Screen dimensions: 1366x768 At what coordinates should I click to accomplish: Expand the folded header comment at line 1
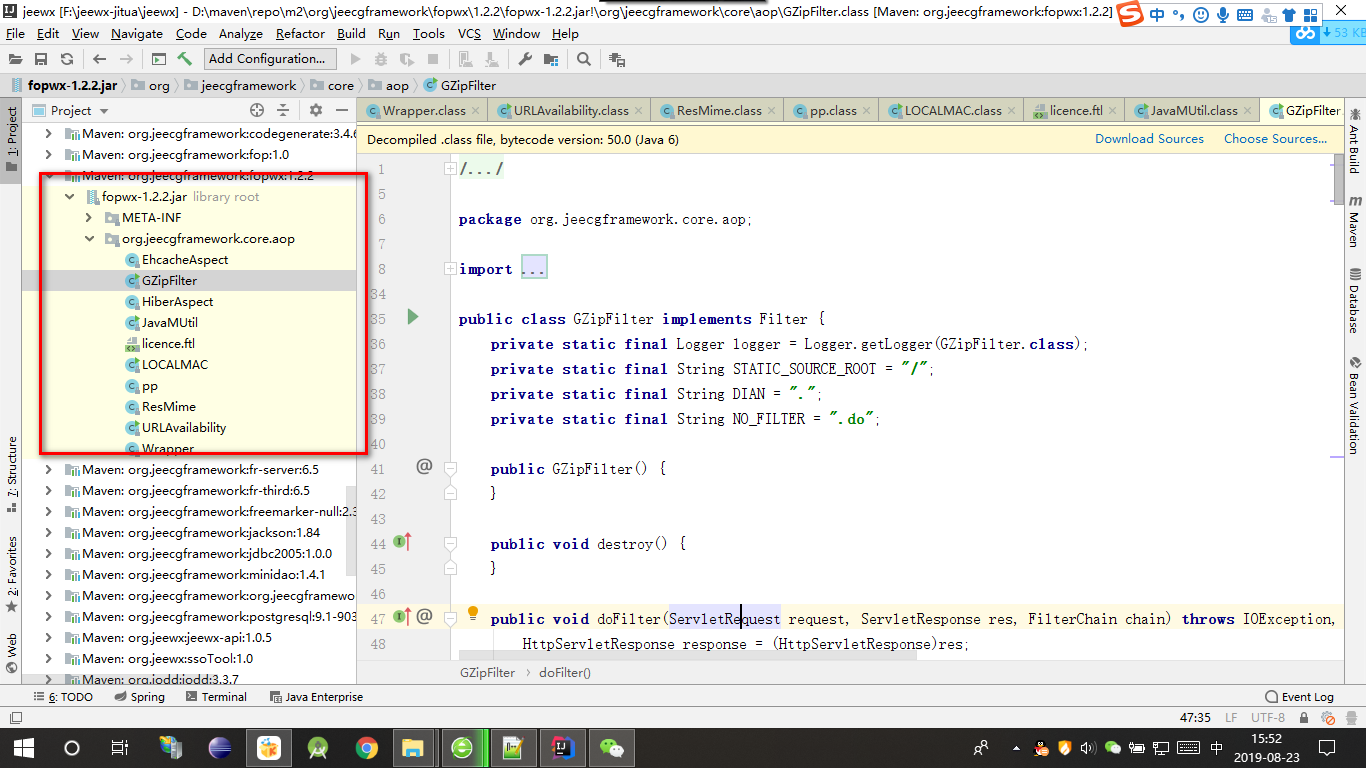(x=451, y=169)
